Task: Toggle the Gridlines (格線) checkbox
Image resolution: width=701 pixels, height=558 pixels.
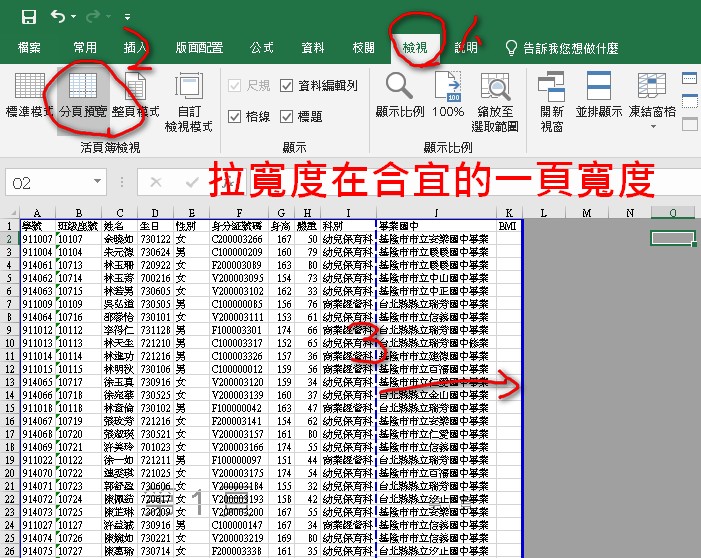Action: (235, 117)
